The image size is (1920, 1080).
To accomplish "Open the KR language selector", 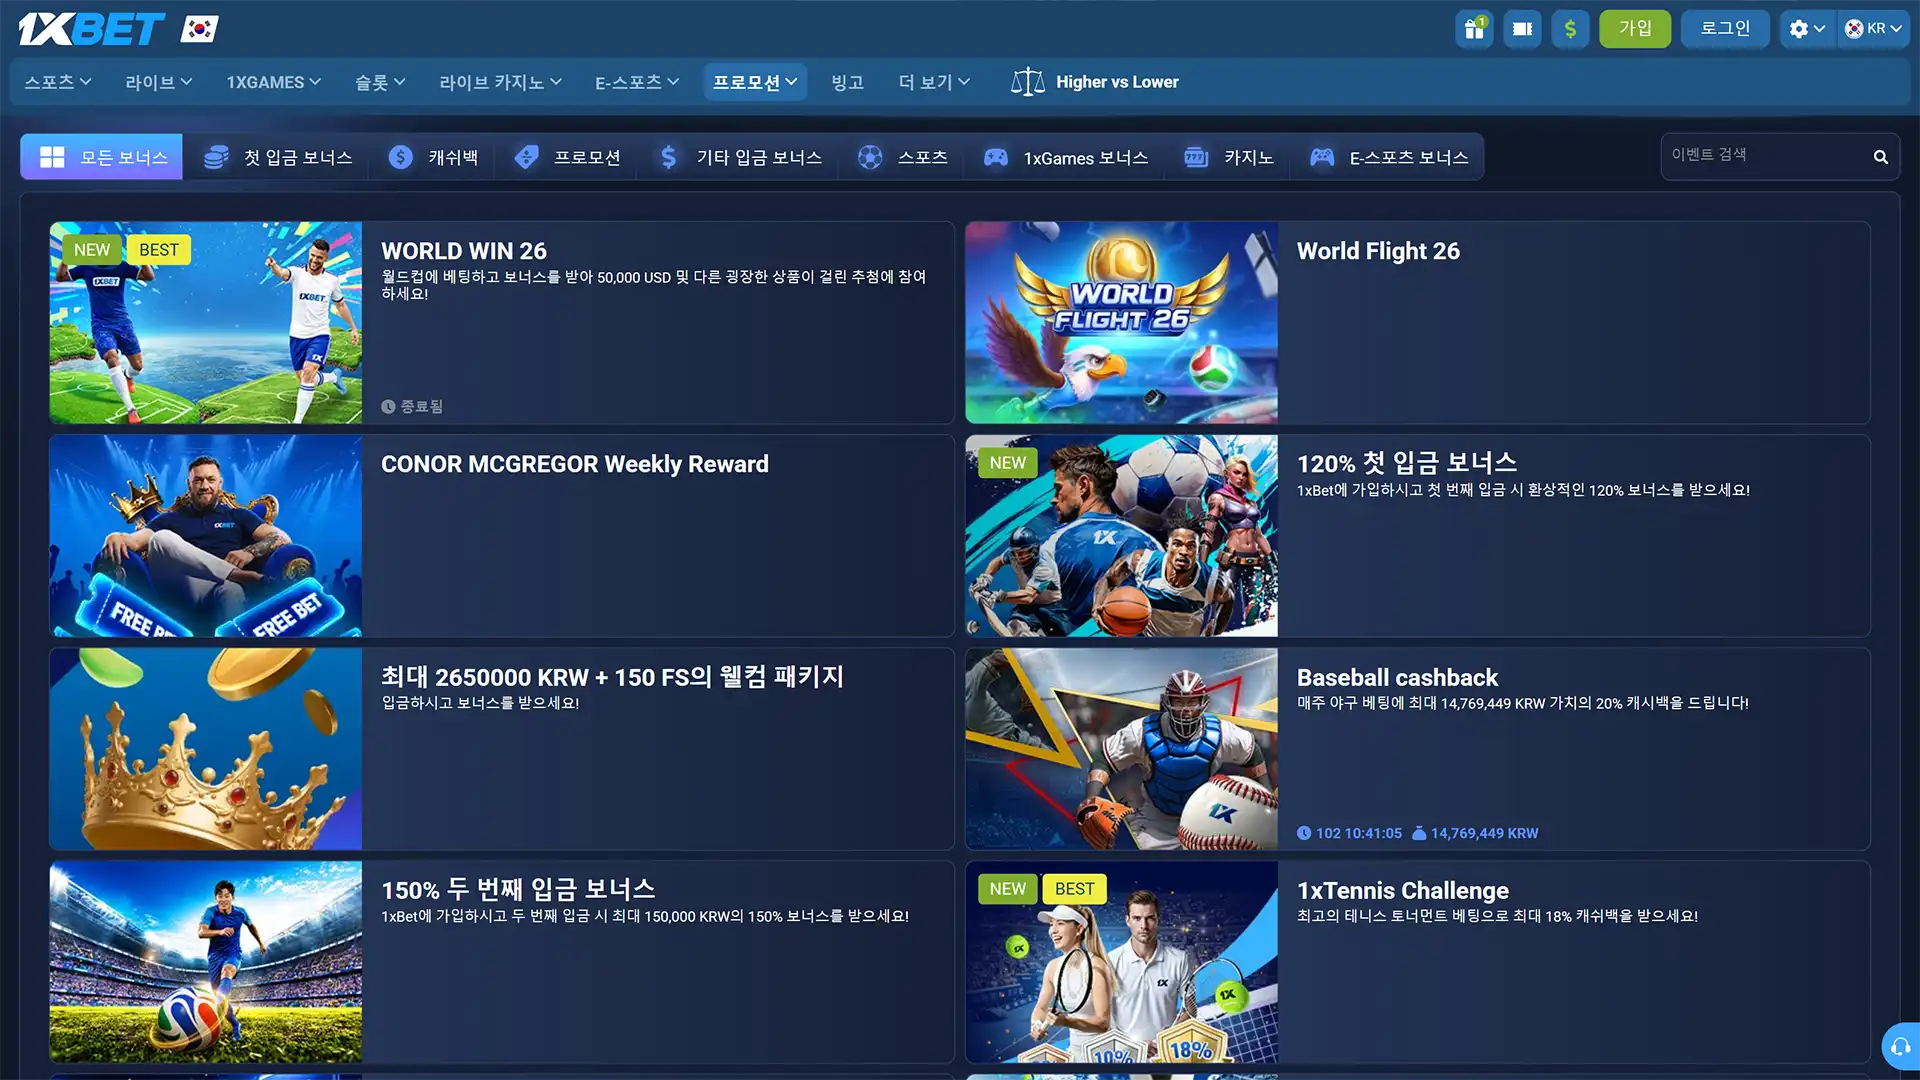I will point(1874,29).
